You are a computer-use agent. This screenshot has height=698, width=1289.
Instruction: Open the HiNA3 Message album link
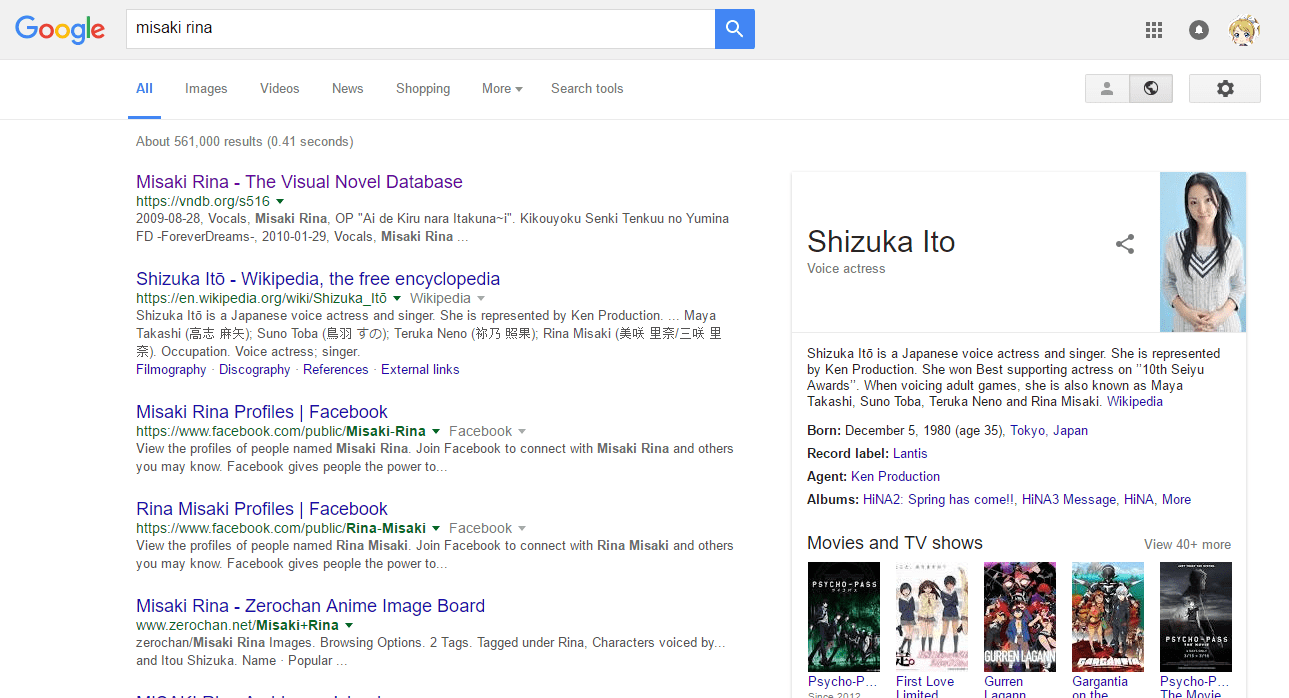coord(1069,500)
